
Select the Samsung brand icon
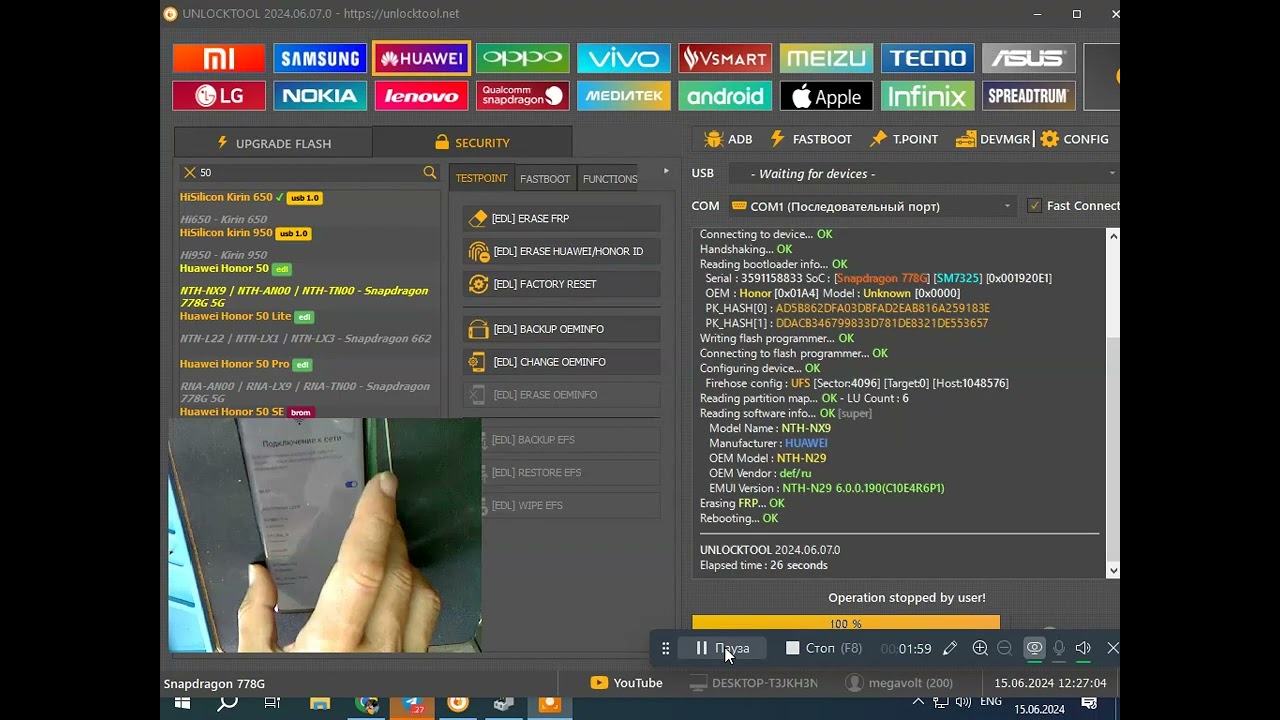click(320, 58)
